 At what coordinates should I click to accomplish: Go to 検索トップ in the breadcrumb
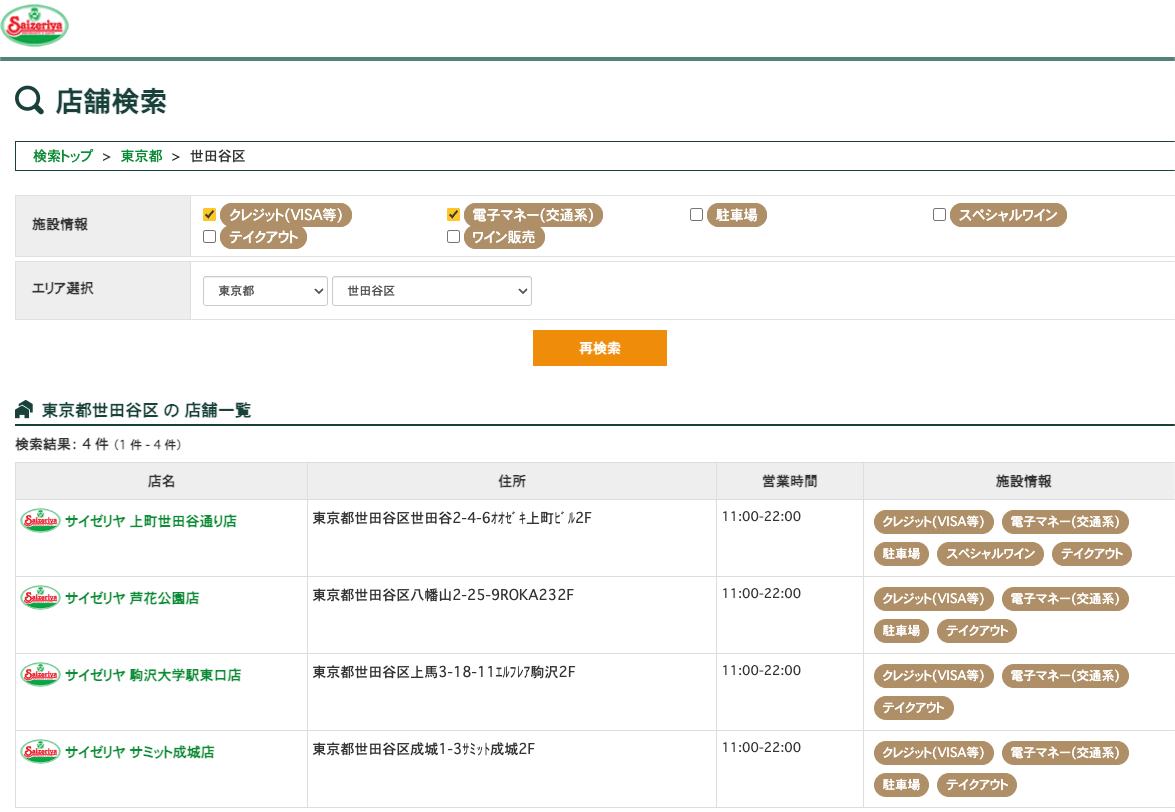[x=62, y=157]
